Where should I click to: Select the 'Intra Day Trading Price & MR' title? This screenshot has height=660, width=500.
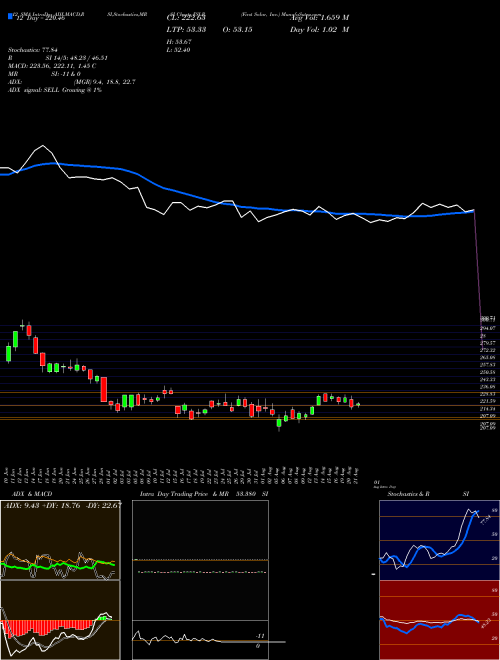pyautogui.click(x=185, y=494)
